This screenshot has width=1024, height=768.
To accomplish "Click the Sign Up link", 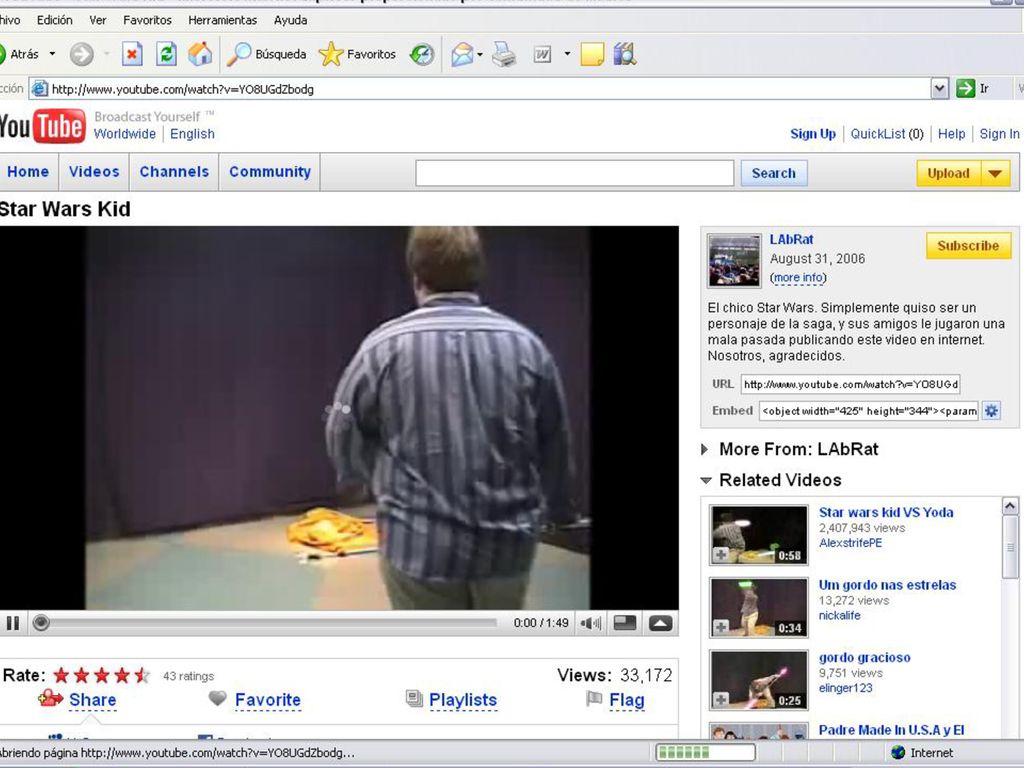I will click(813, 134).
